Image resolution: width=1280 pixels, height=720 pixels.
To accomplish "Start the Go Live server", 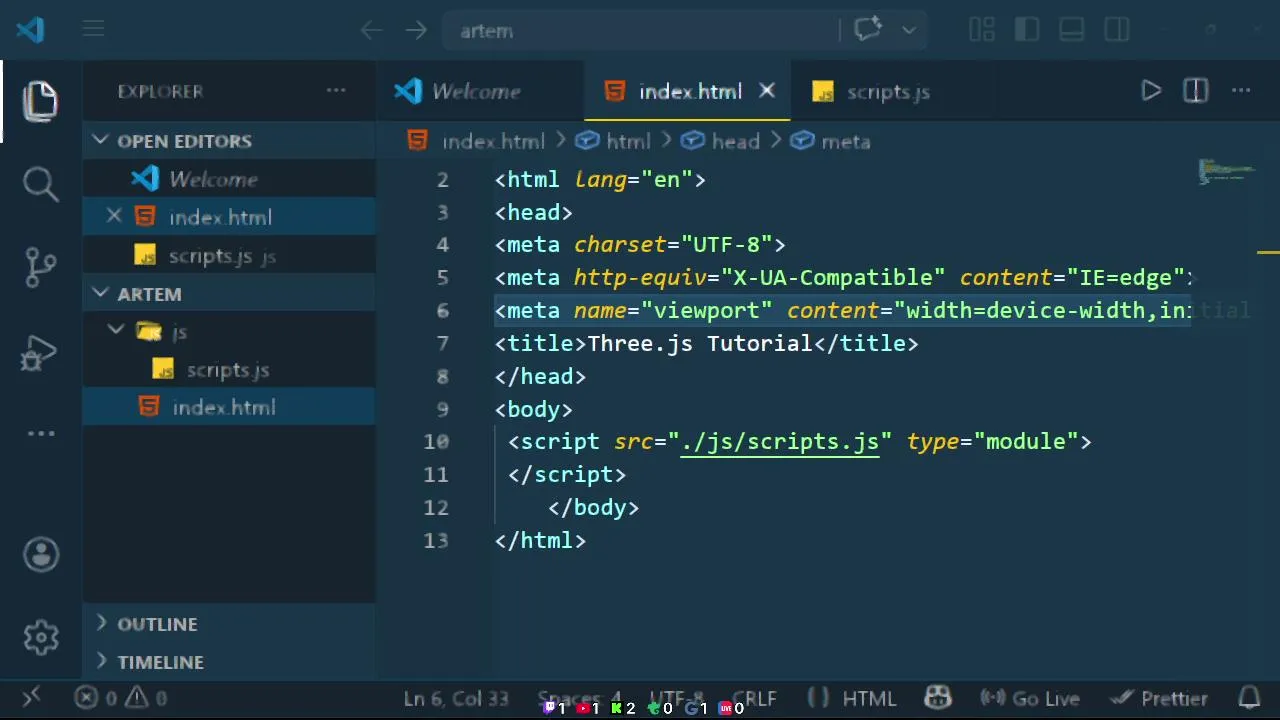I will [1030, 698].
